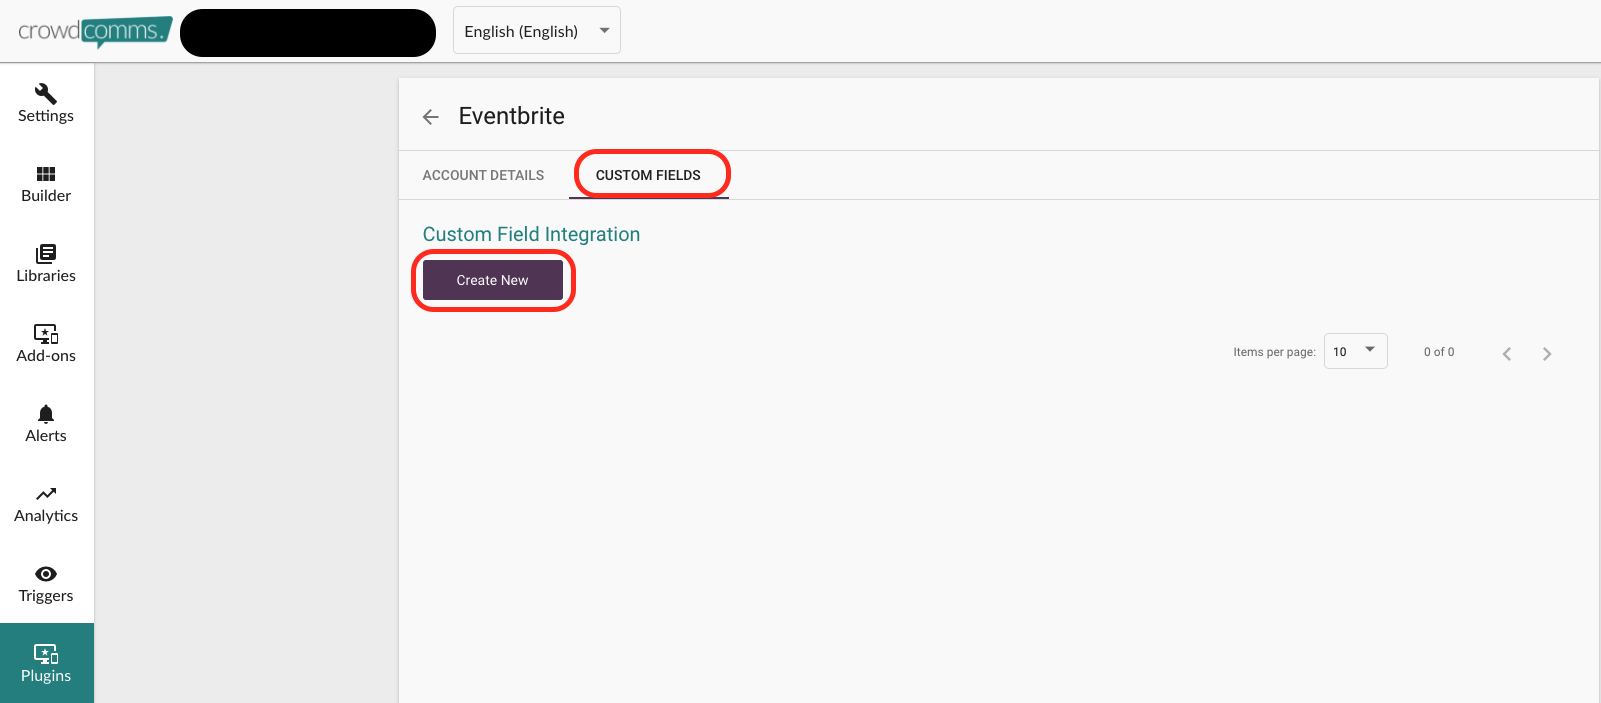Open the English (English) language dropdown
Screen dimensions: 1601x703
point(537,30)
